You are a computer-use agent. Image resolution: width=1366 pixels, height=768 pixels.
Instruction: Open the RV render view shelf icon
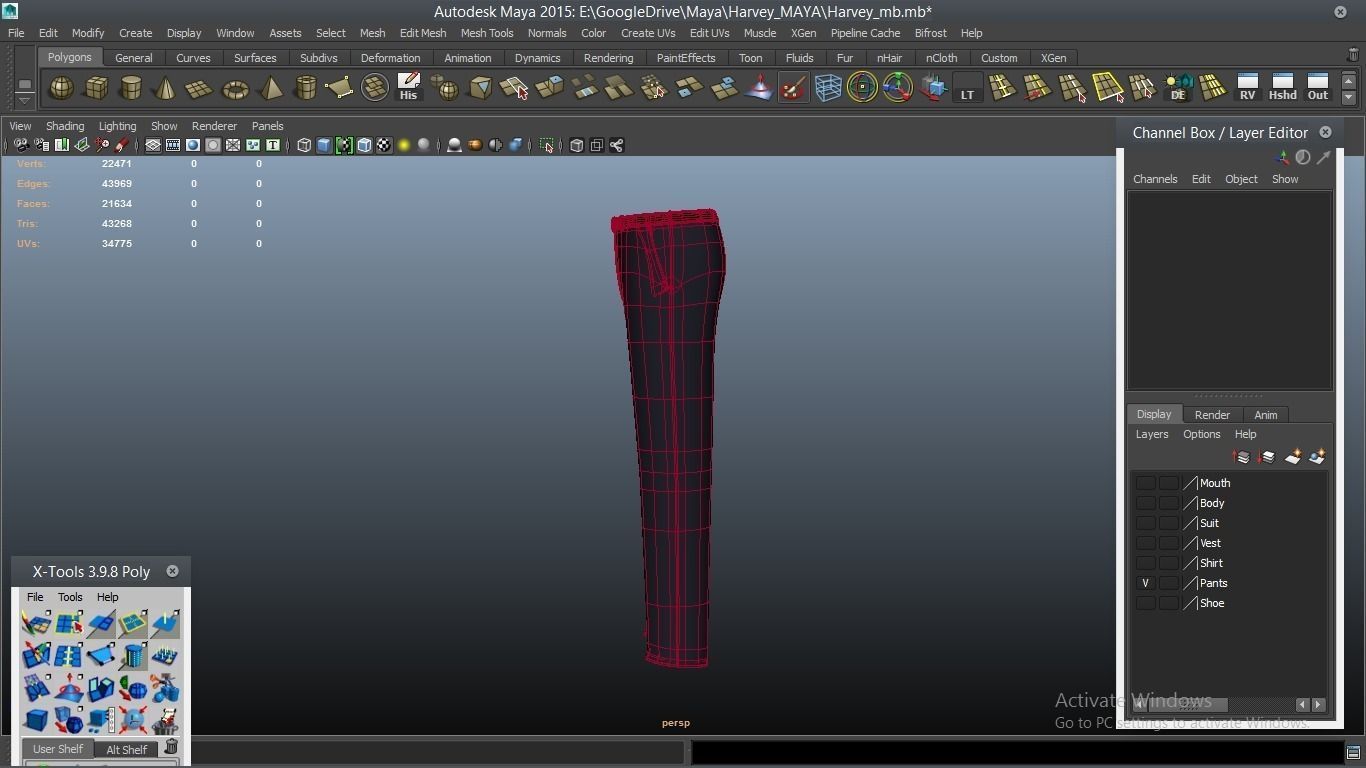[1247, 88]
